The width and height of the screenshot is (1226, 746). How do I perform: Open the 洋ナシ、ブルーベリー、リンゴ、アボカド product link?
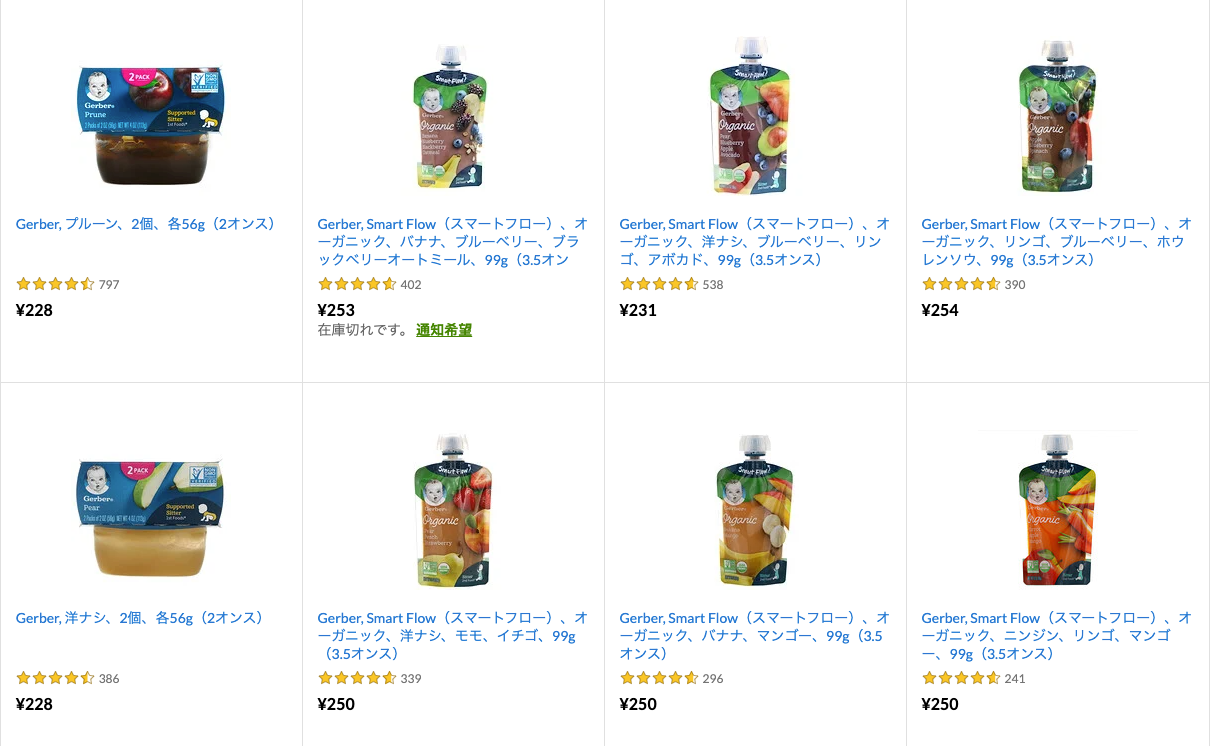point(752,241)
